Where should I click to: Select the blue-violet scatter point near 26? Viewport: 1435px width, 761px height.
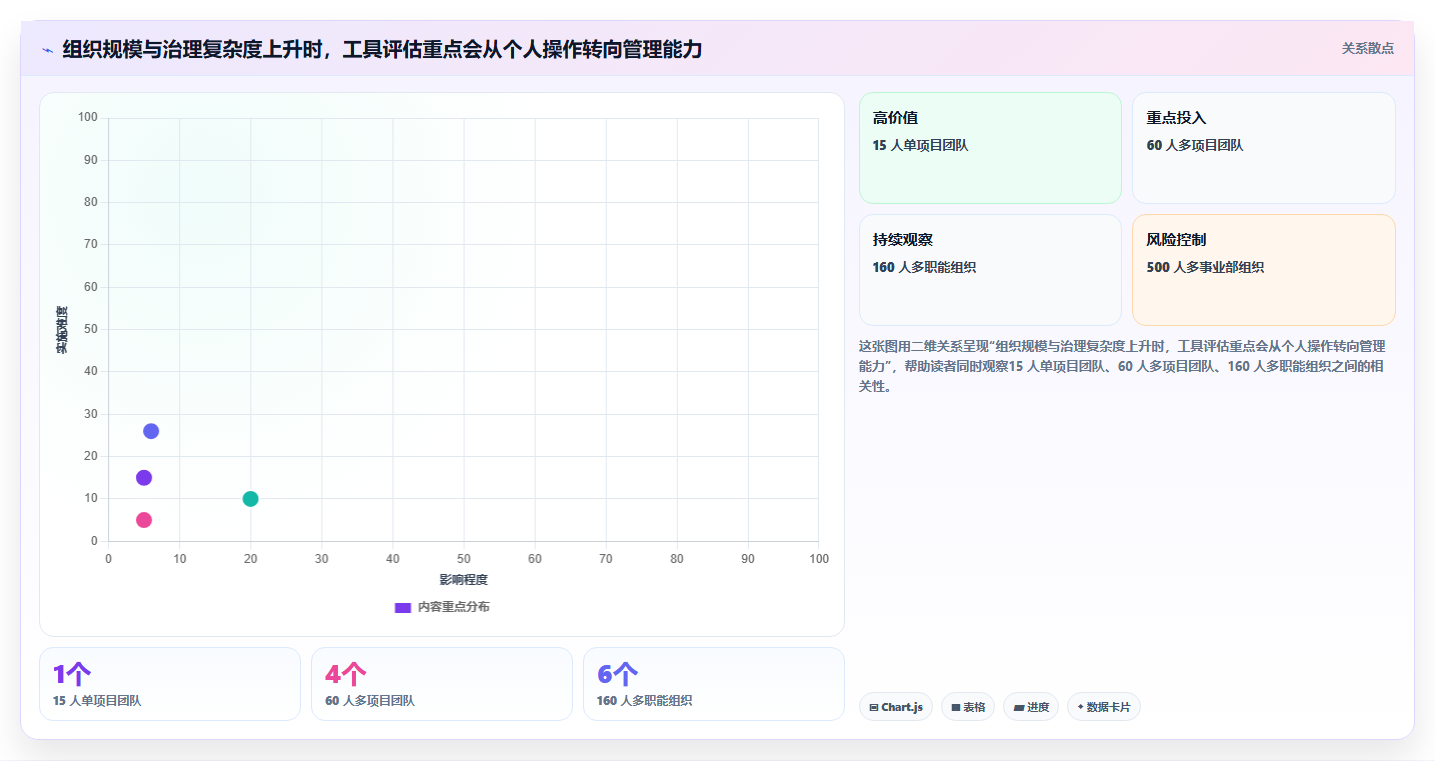click(151, 431)
